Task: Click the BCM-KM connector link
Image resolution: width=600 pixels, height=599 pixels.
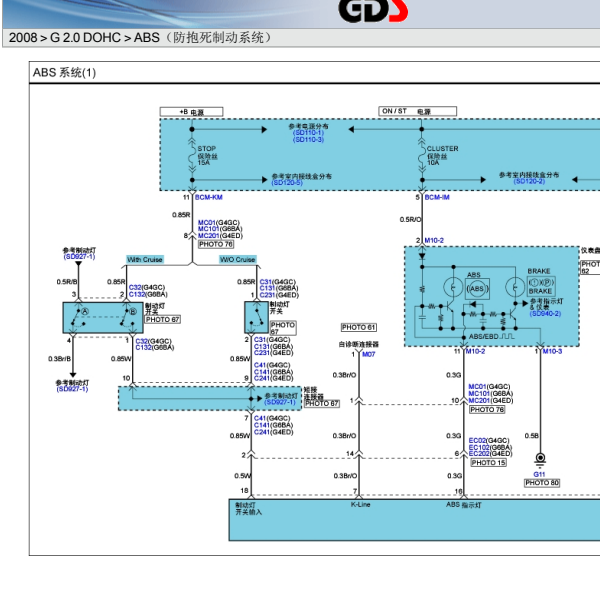Action: pos(209,197)
